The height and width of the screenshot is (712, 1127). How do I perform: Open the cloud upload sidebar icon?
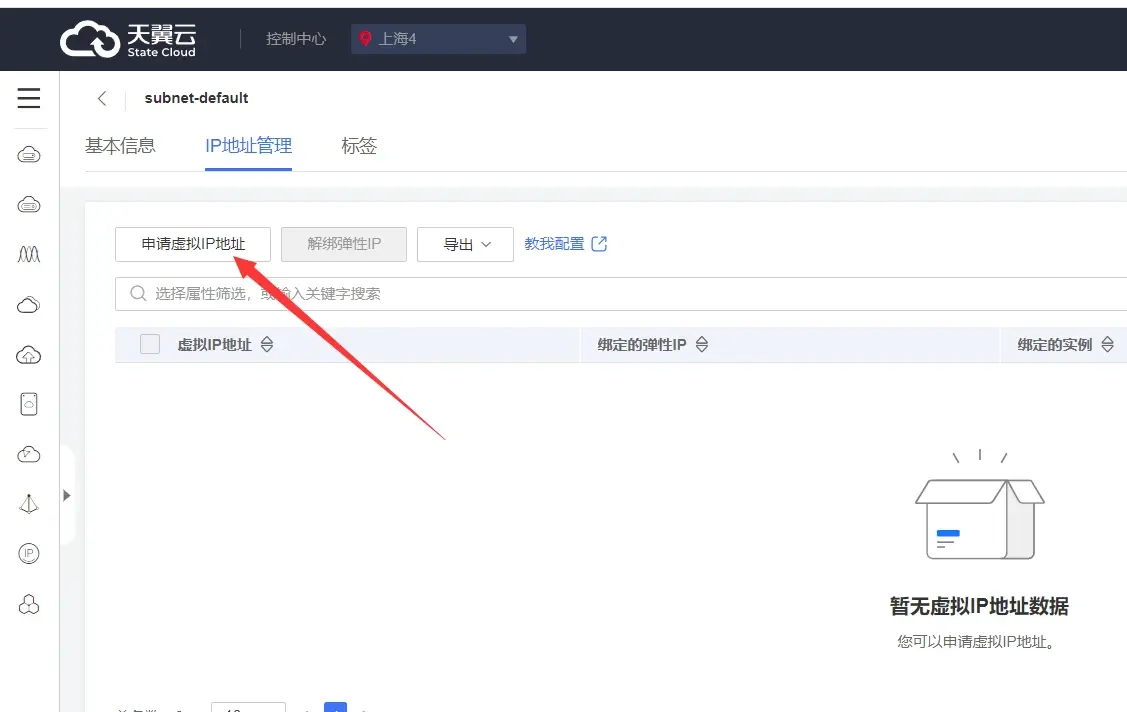pyautogui.click(x=29, y=355)
